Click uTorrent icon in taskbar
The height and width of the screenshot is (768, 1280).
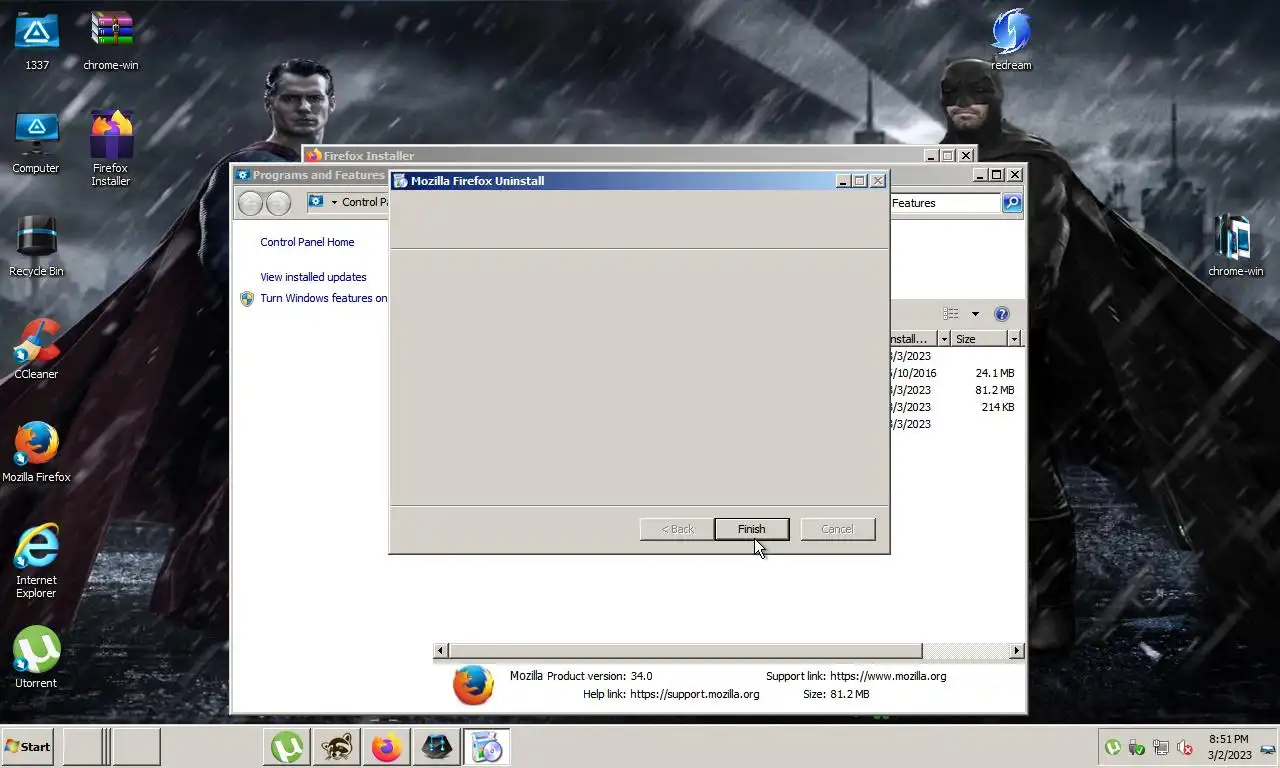(287, 747)
